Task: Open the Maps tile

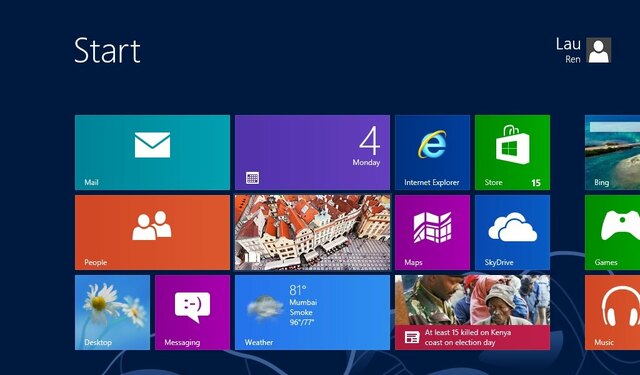Action: tap(432, 232)
